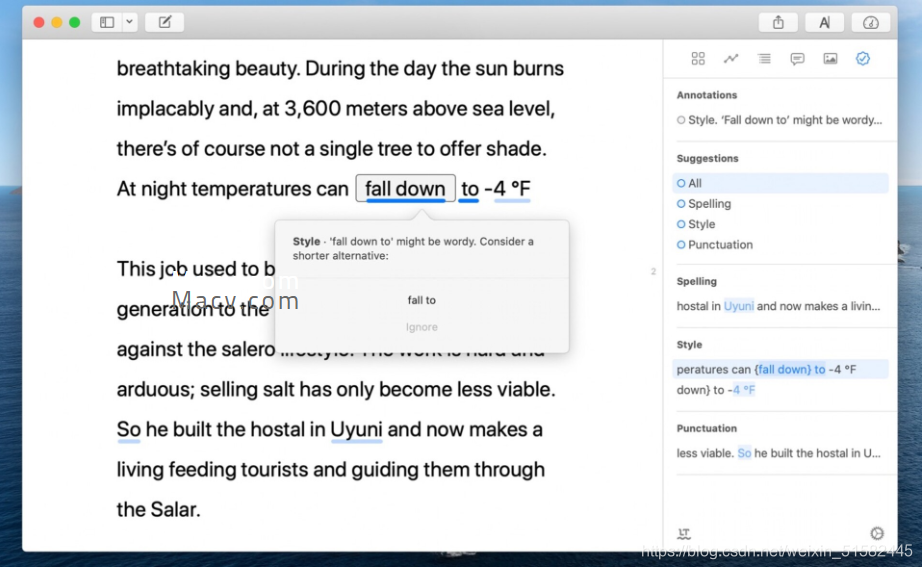Close the window with red button
Viewport: 923px width, 570px height.
pyautogui.click(x=39, y=22)
